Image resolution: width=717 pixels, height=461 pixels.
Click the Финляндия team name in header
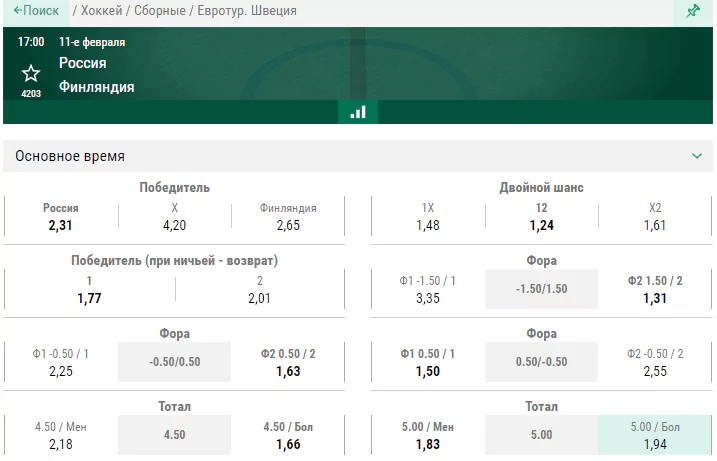[96, 87]
